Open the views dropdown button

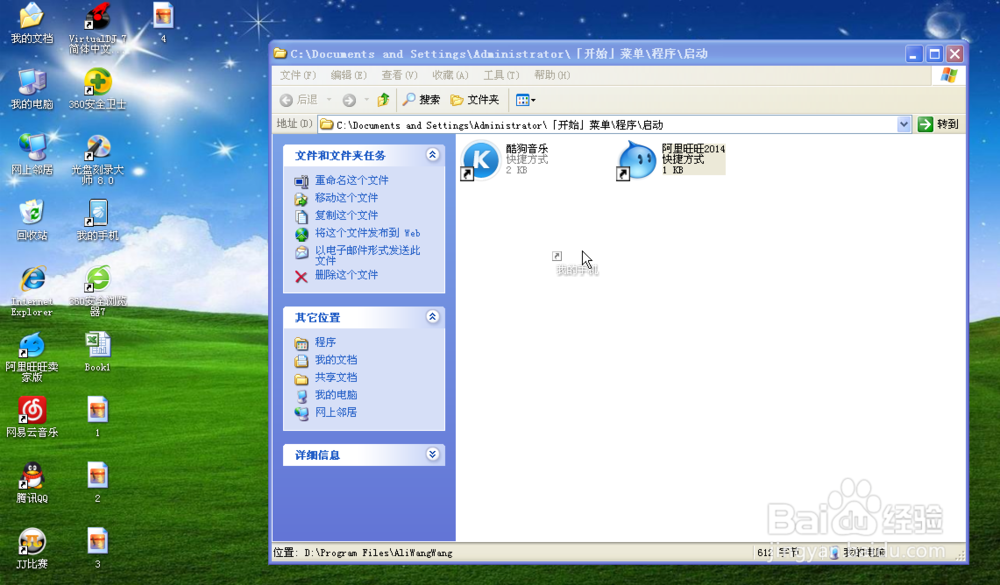point(526,100)
